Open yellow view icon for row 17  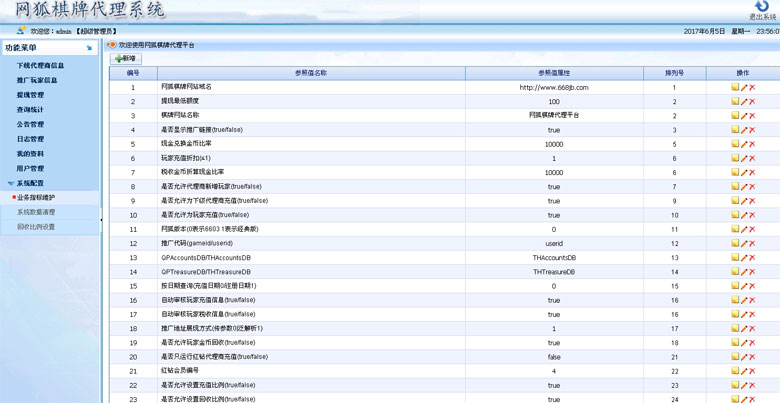point(735,314)
